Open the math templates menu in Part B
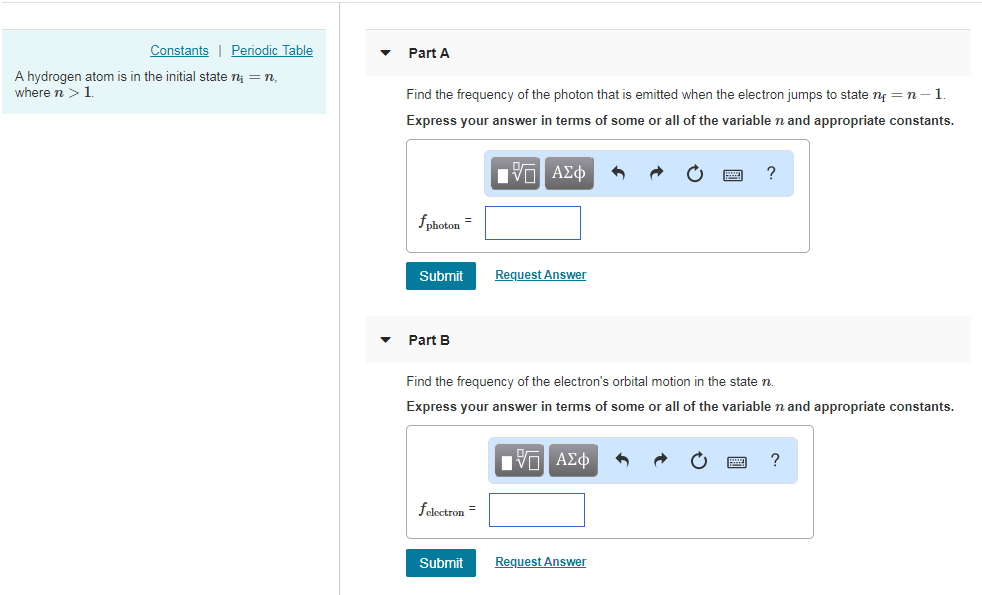This screenshot has height=595, width=982. tap(518, 460)
